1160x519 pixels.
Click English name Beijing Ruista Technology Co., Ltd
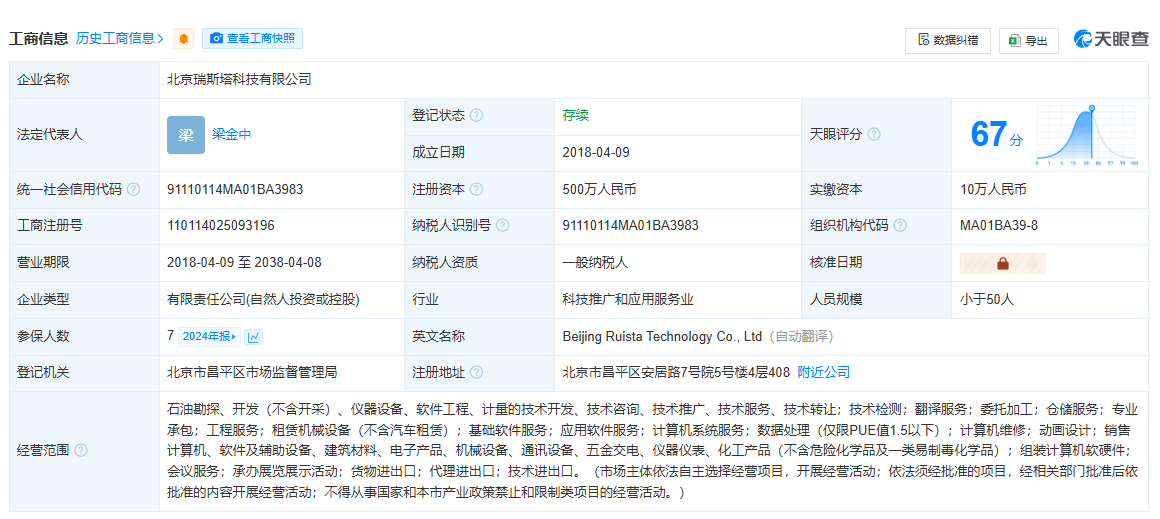pyautogui.click(x=662, y=336)
